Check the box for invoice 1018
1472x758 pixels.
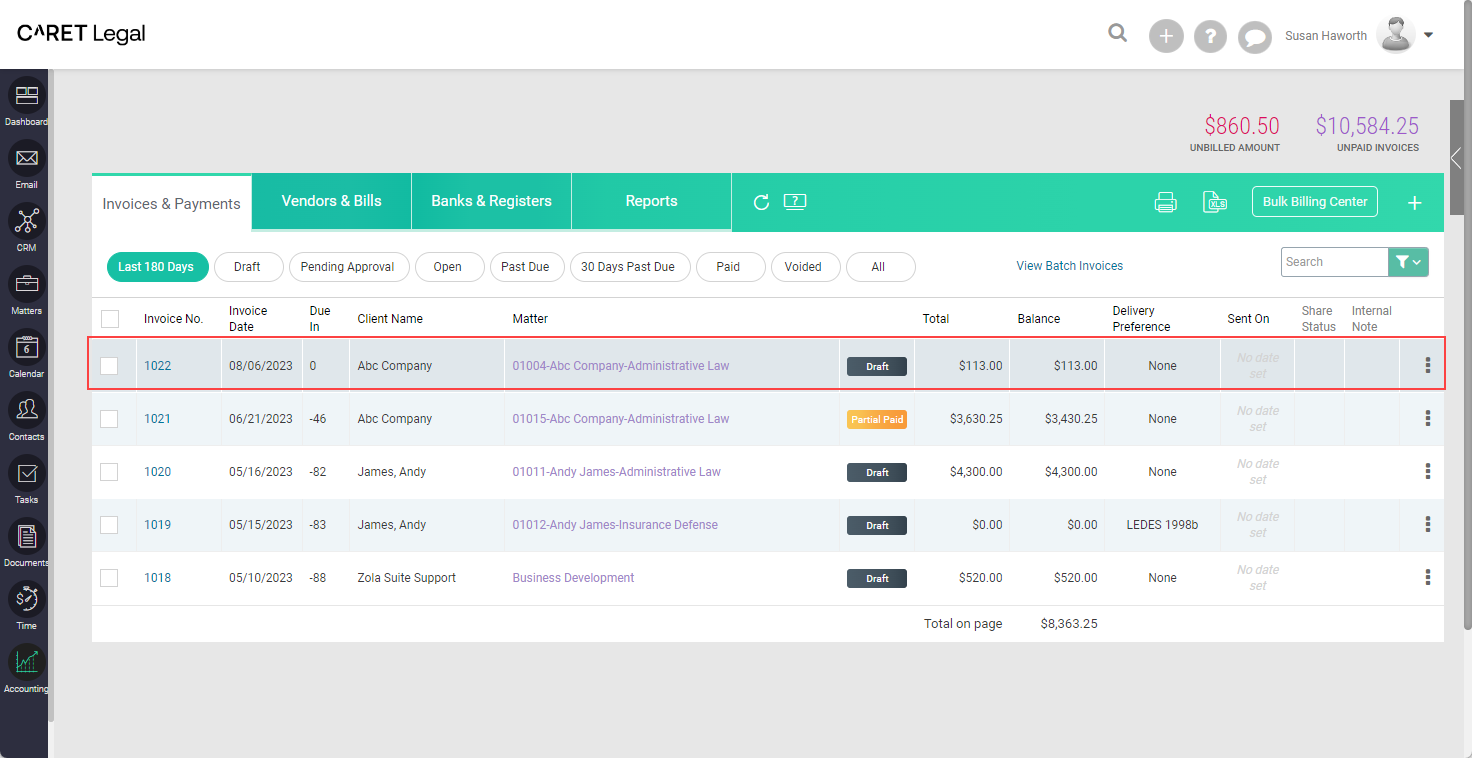coord(109,578)
